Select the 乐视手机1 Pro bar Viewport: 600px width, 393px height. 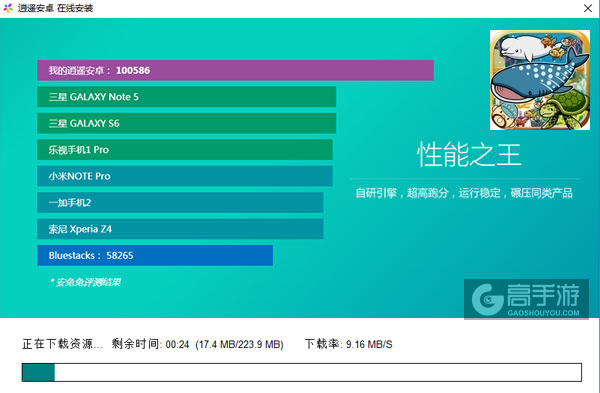[x=185, y=150]
